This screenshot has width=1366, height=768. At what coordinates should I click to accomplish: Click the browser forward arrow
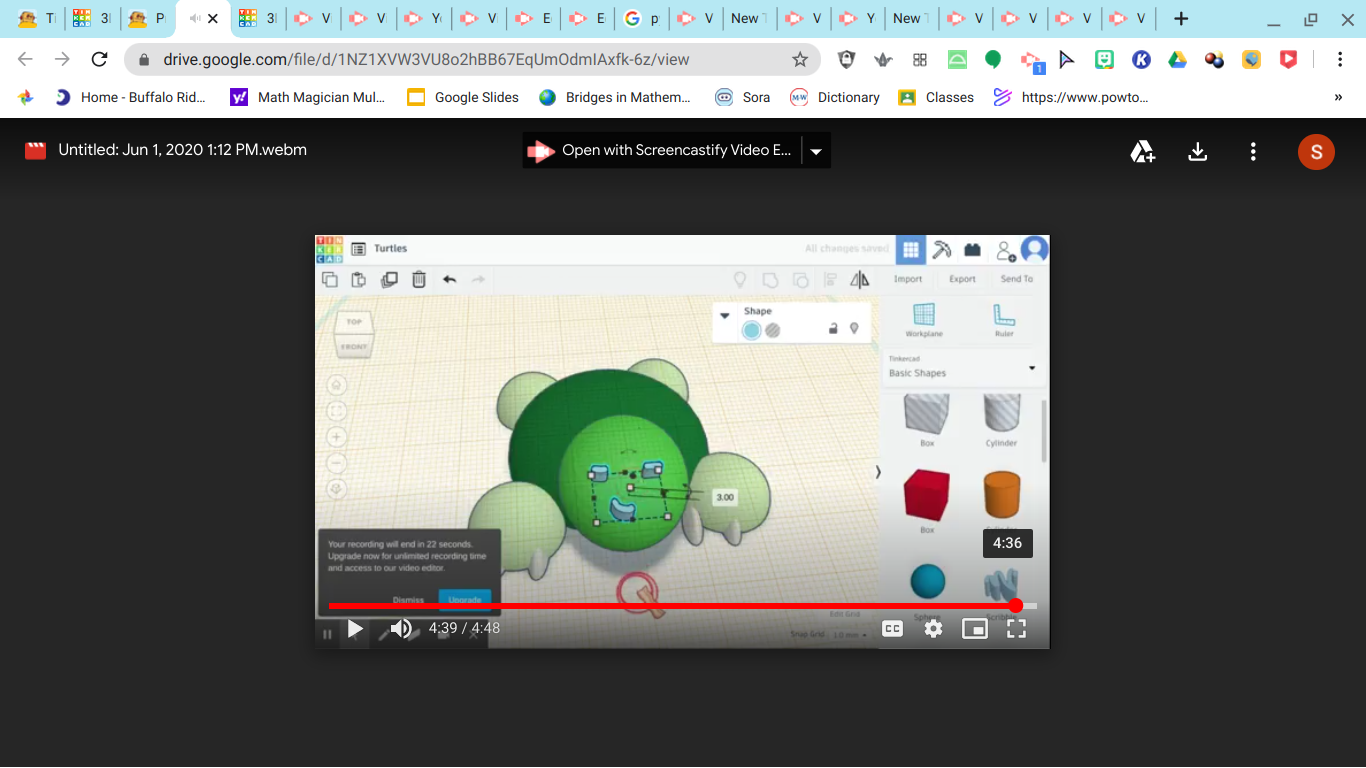(62, 59)
